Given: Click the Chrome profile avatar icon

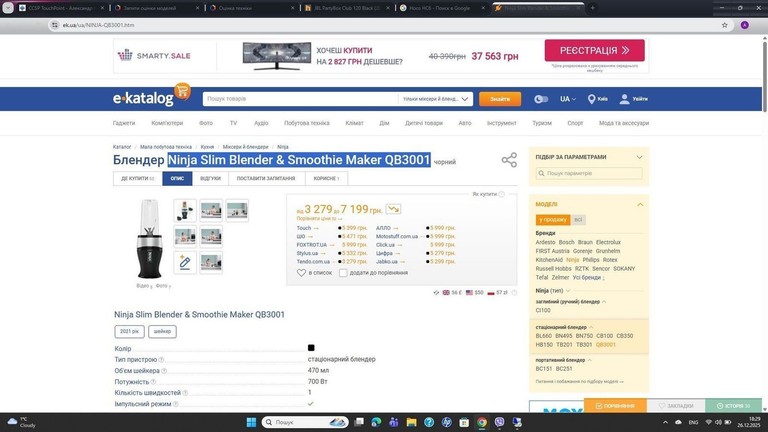Looking at the screenshot, I should click(x=744, y=25).
